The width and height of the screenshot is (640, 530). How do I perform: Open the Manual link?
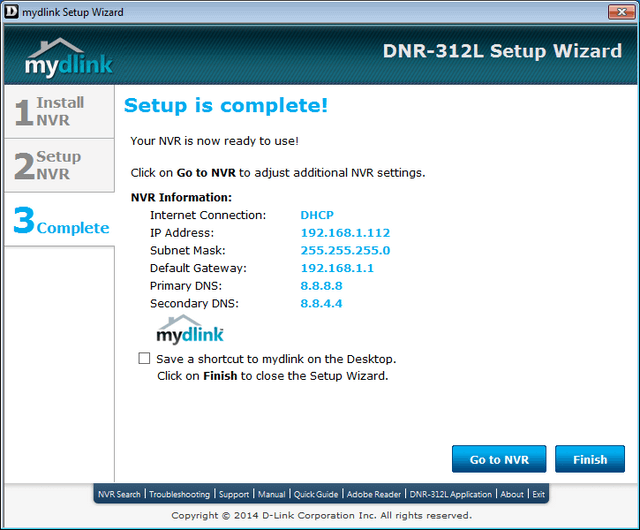click(x=271, y=494)
